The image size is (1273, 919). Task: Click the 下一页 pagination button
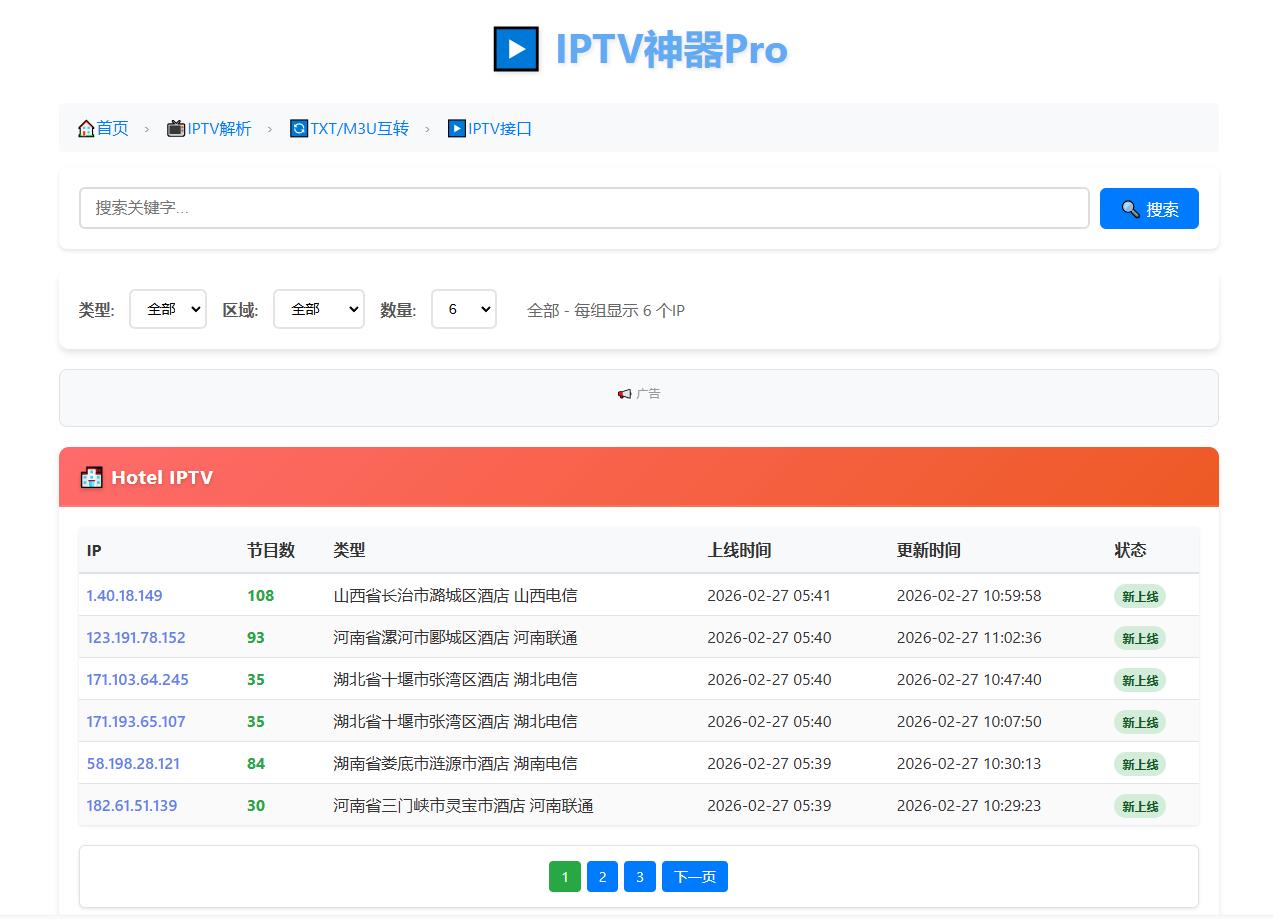694,877
